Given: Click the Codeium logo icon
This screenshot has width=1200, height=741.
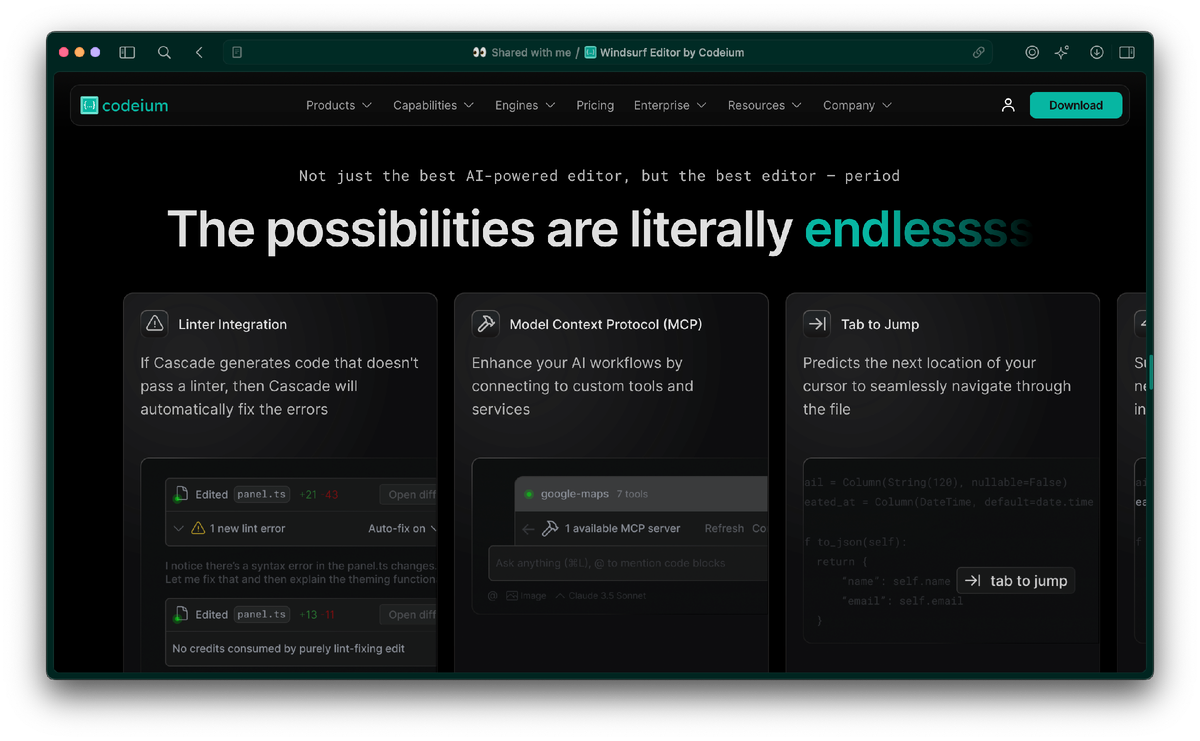Looking at the screenshot, I should click(89, 105).
